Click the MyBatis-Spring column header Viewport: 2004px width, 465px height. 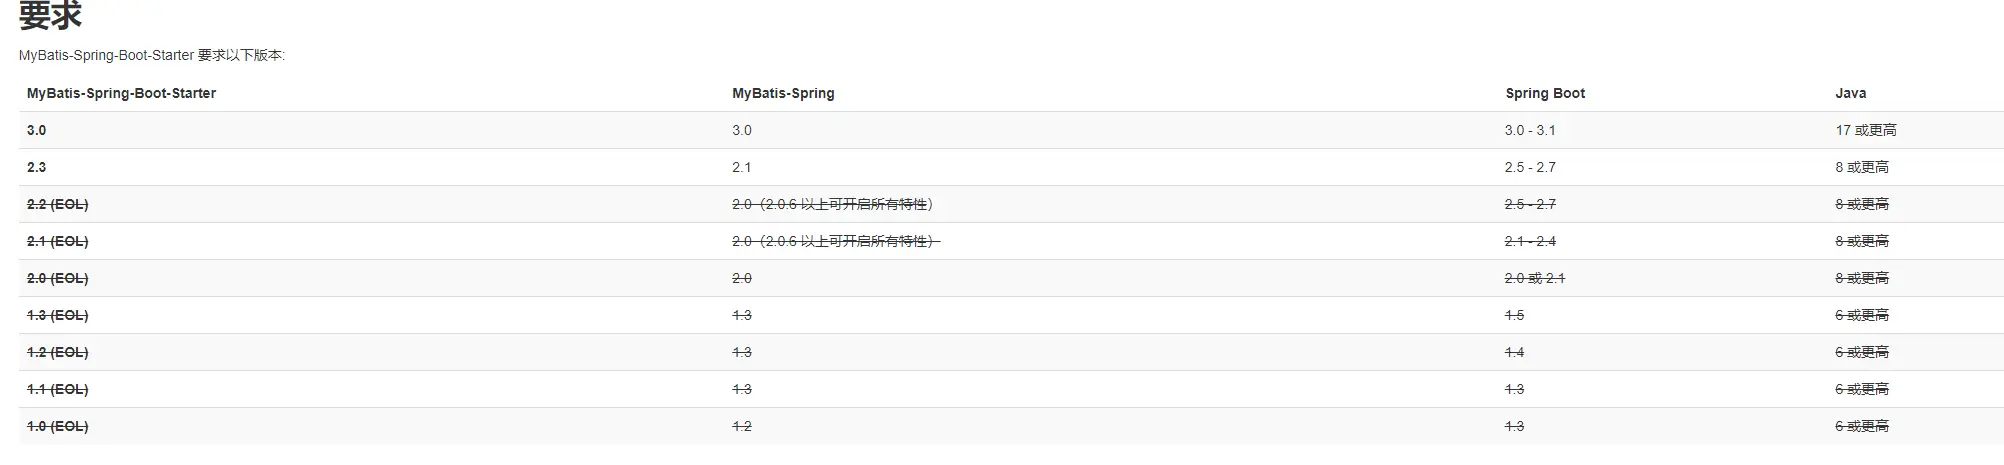(783, 93)
